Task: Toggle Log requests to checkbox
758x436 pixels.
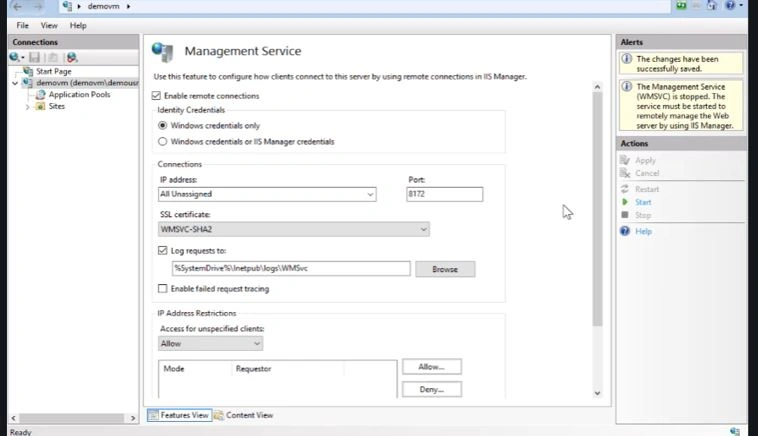Action: pyautogui.click(x=162, y=250)
